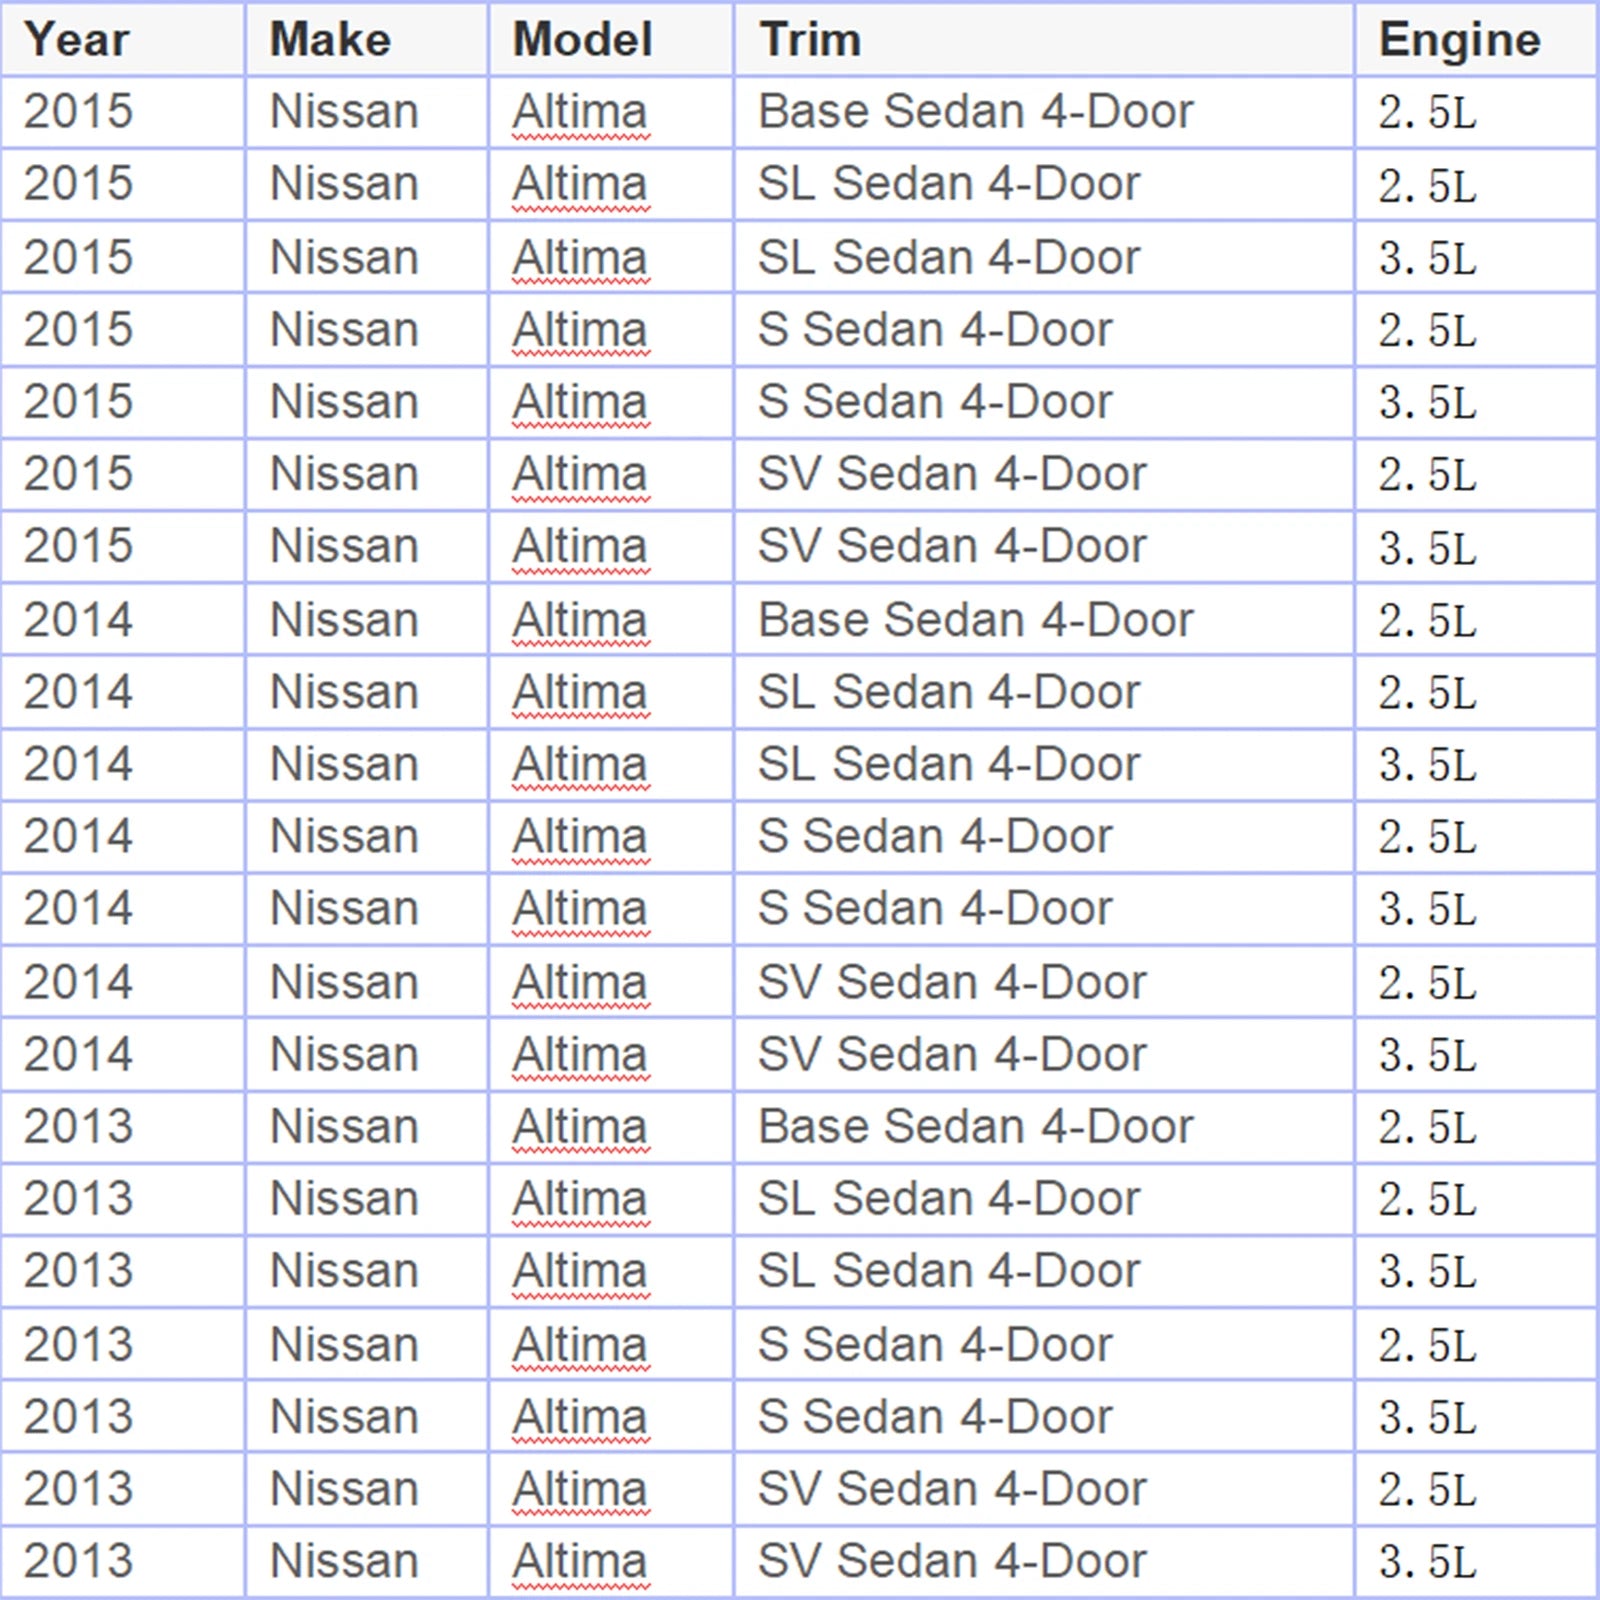
Task: Click Nissan in the 2015 SV Sedan 2.5L row
Action: pos(344,474)
